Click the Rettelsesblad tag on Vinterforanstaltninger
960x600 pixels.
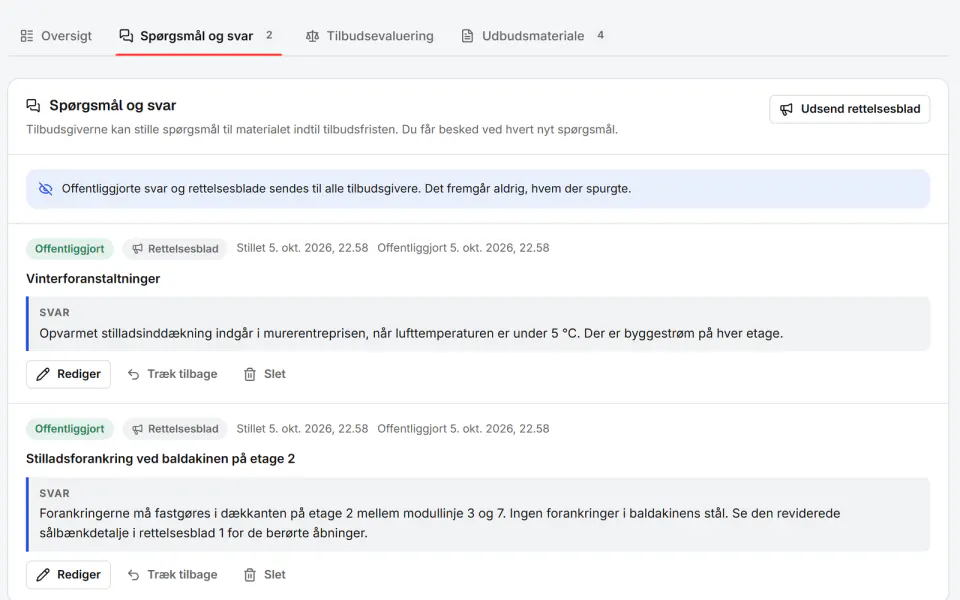coord(175,249)
